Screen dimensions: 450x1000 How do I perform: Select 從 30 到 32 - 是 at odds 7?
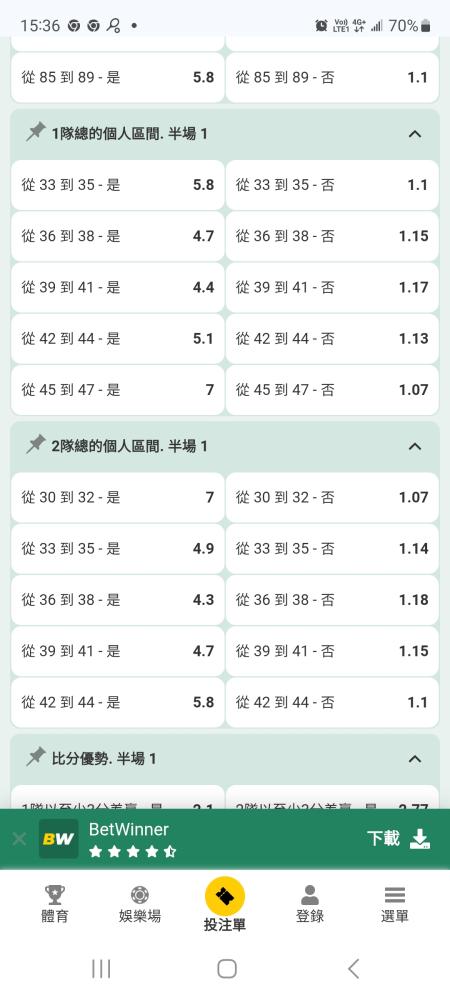pyautogui.click(x=118, y=497)
